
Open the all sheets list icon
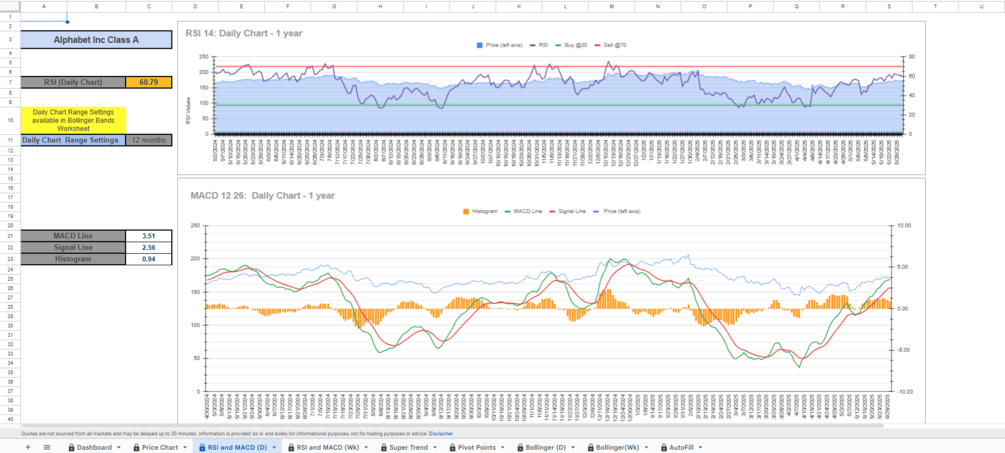click(x=47, y=447)
